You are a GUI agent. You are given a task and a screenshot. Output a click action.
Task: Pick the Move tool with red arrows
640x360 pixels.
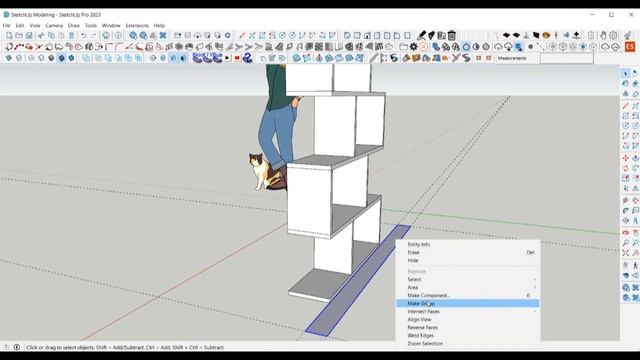[x=625, y=158]
